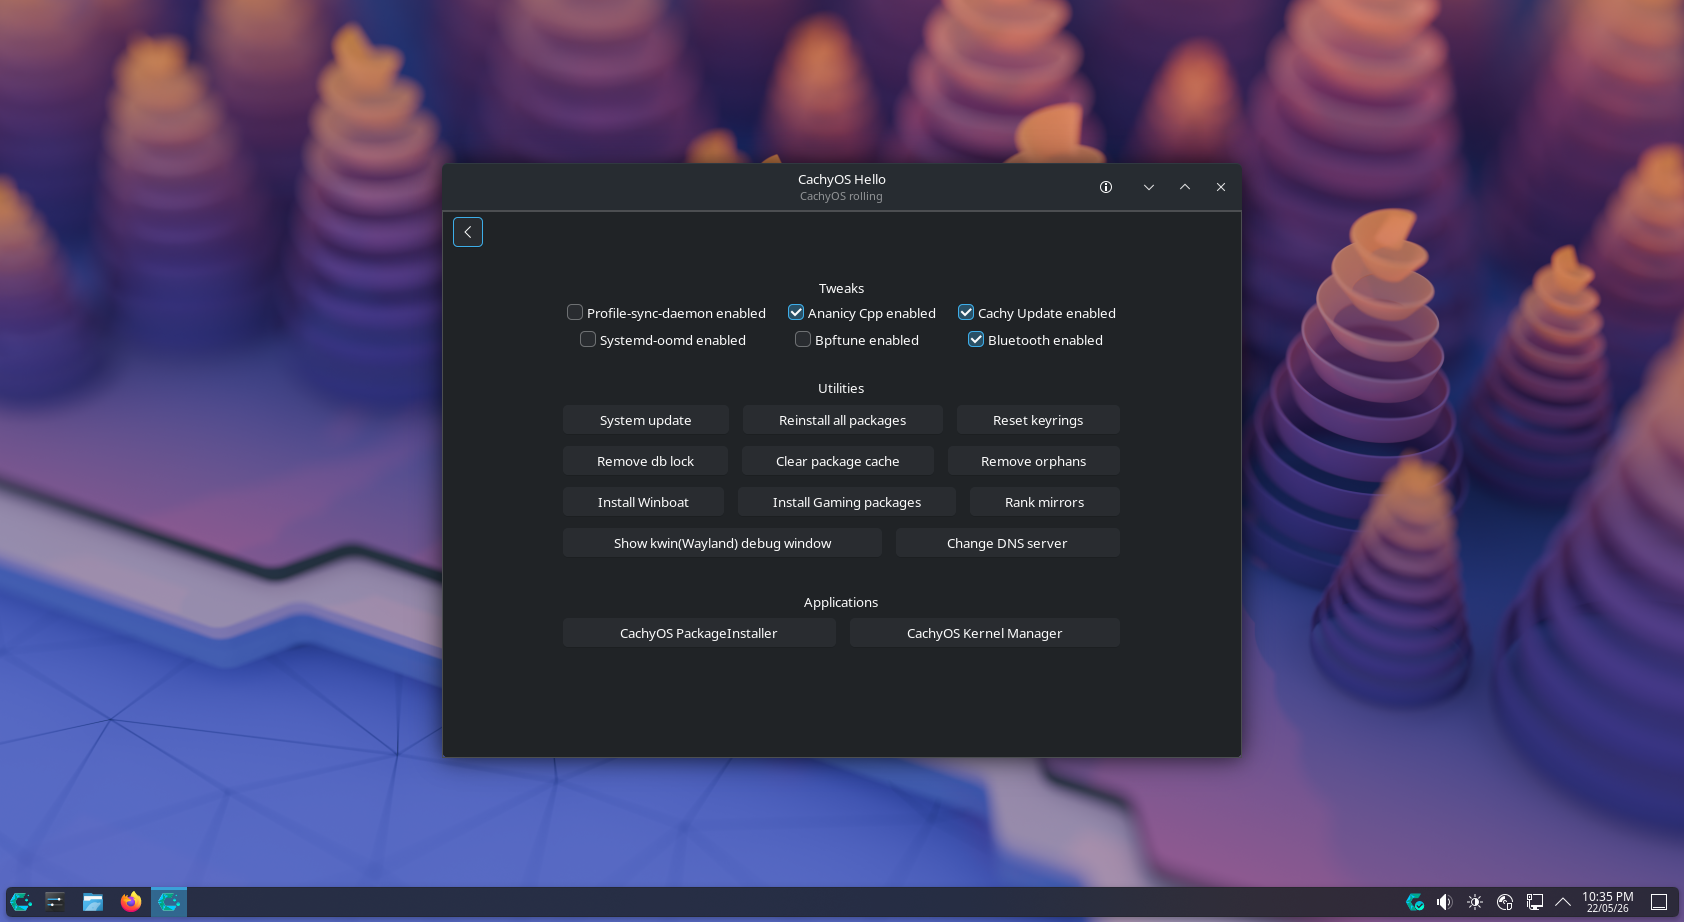Show kwin(Wayland) debug window
The image size is (1684, 922).
[722, 543]
